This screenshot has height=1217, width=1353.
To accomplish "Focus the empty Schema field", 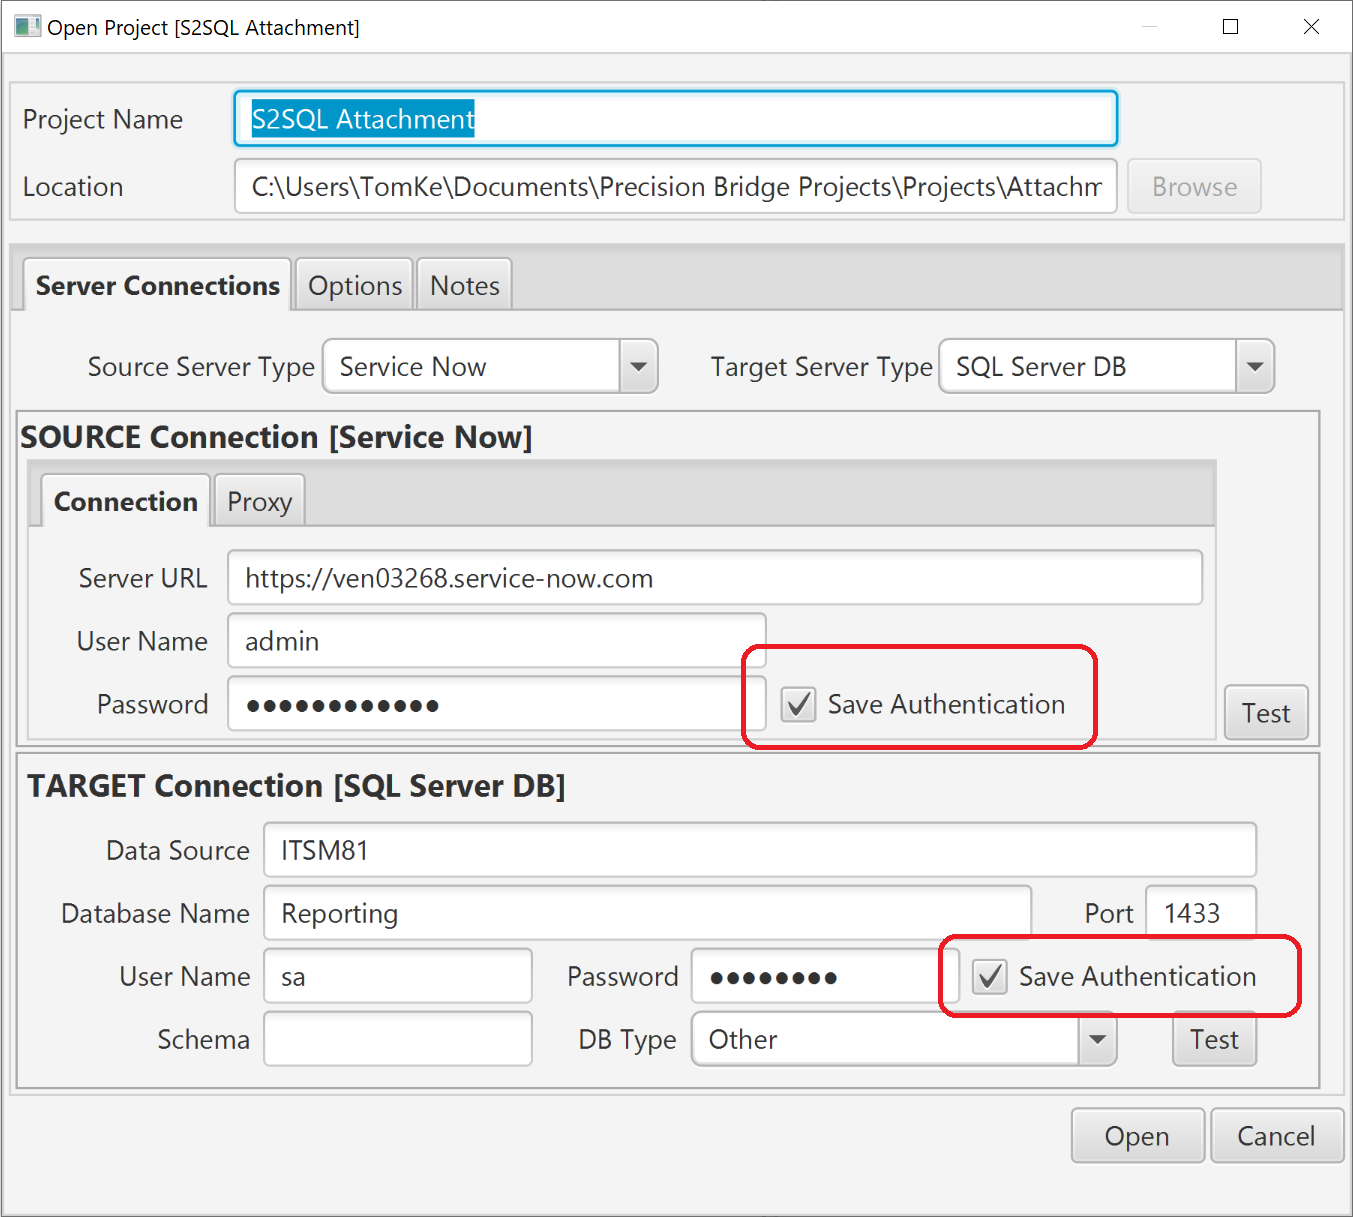I will tap(398, 1039).
